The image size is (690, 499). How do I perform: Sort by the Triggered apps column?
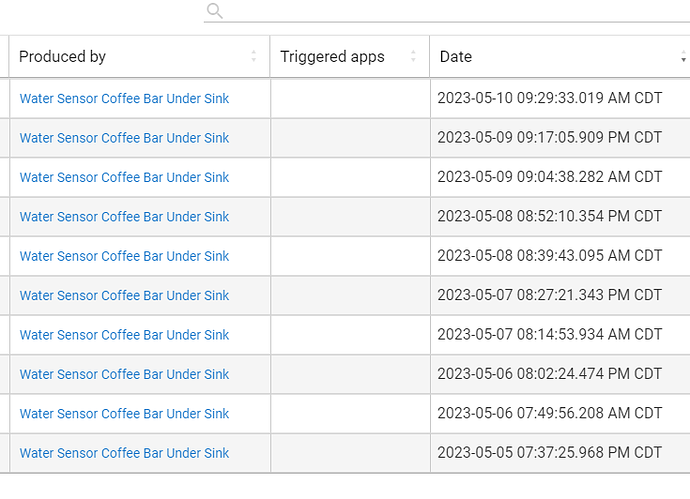[332, 57]
